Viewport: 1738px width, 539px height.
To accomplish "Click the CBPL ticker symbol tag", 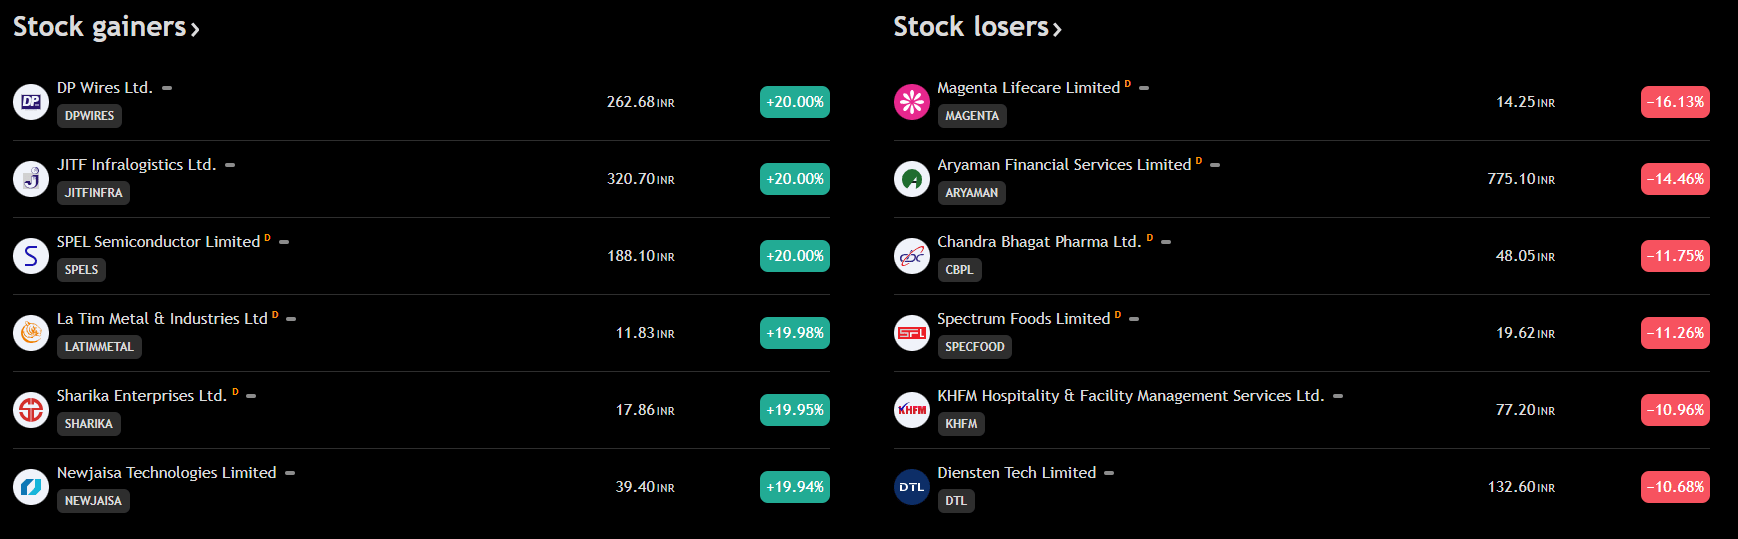I will [959, 270].
